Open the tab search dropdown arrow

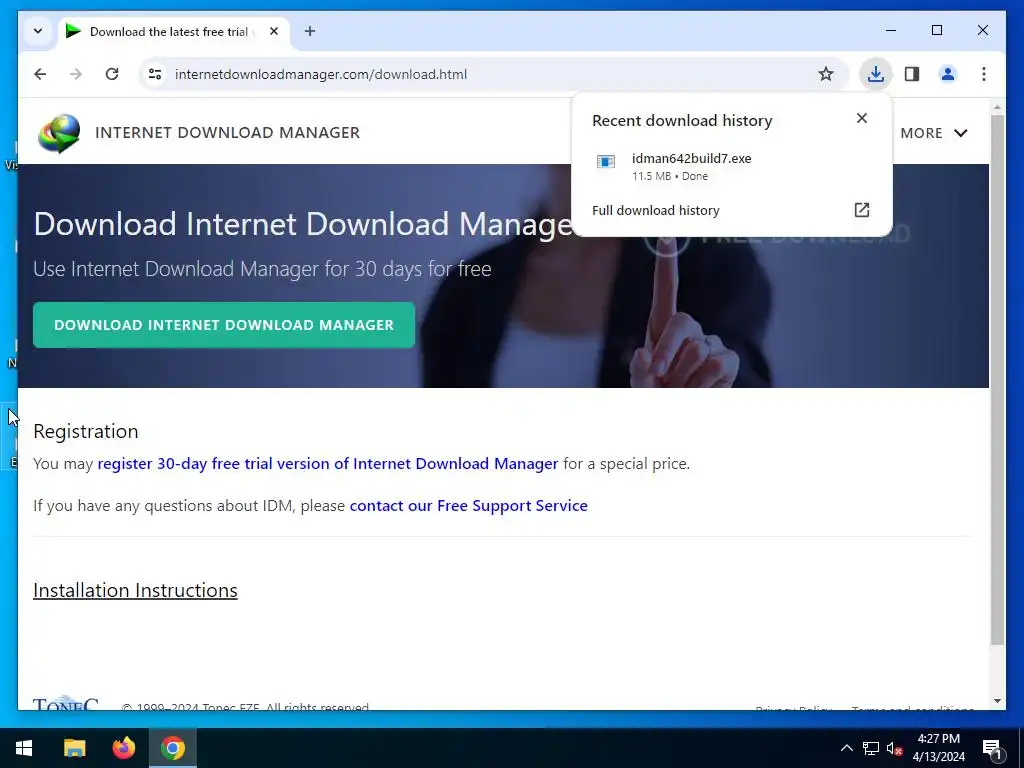[38, 31]
